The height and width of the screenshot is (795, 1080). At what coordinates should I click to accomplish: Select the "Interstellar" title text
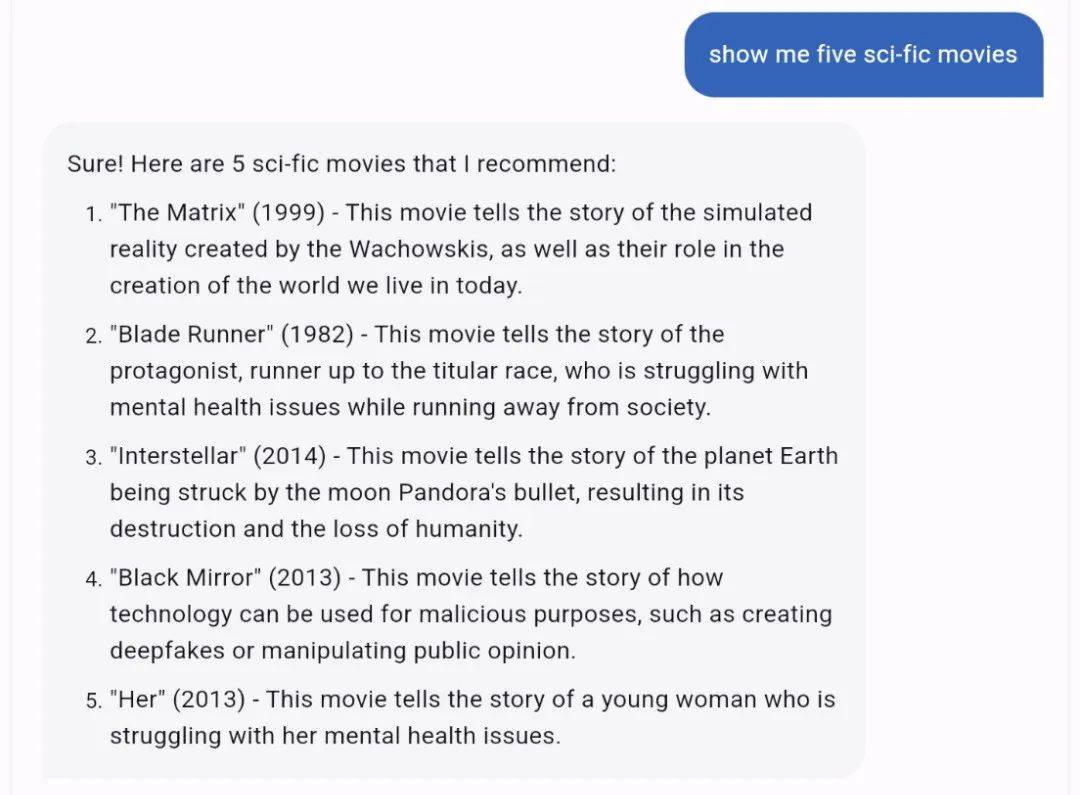[x=178, y=456]
